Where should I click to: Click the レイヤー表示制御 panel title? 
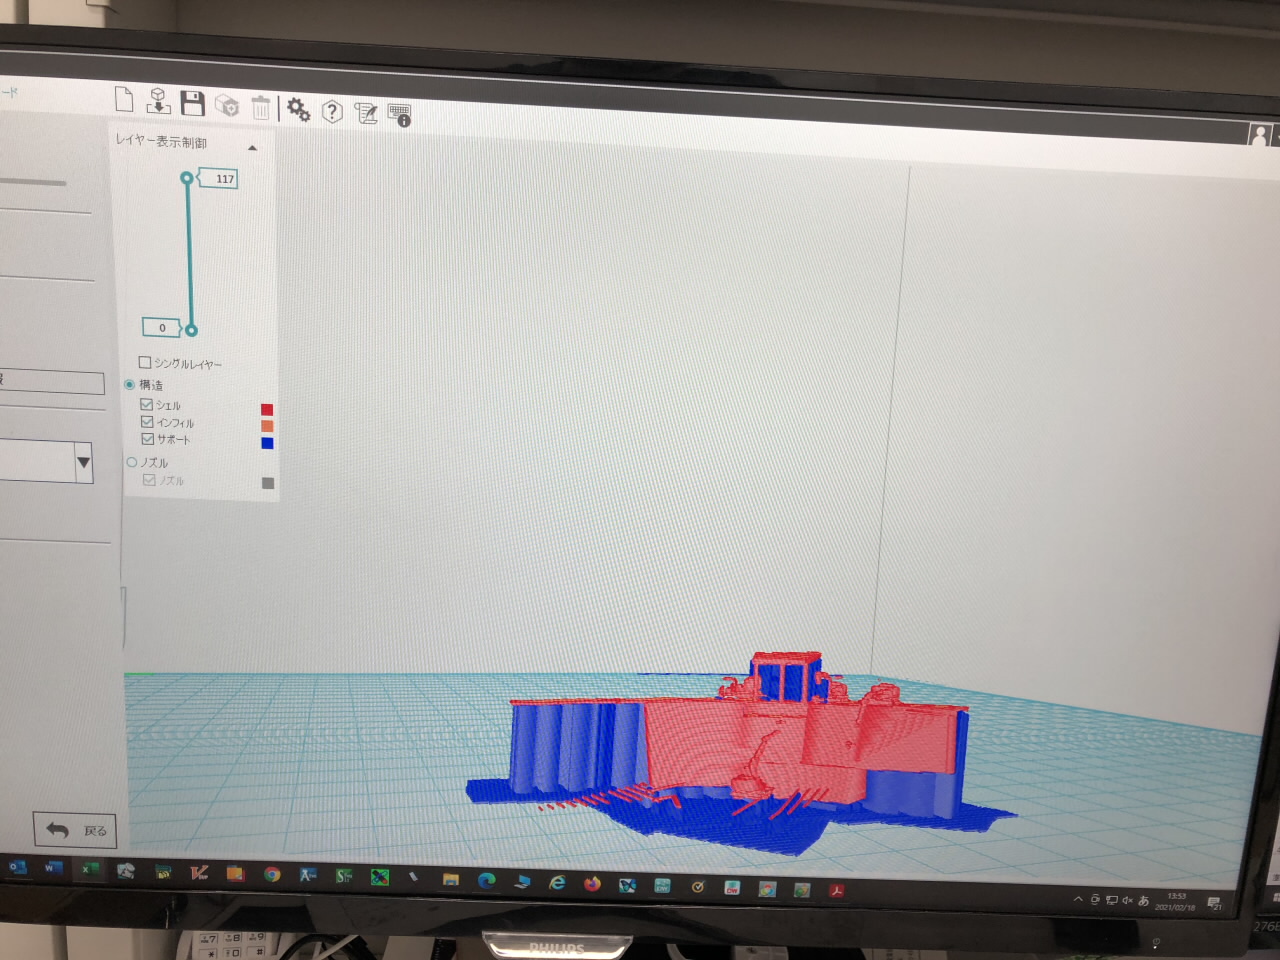click(161, 141)
